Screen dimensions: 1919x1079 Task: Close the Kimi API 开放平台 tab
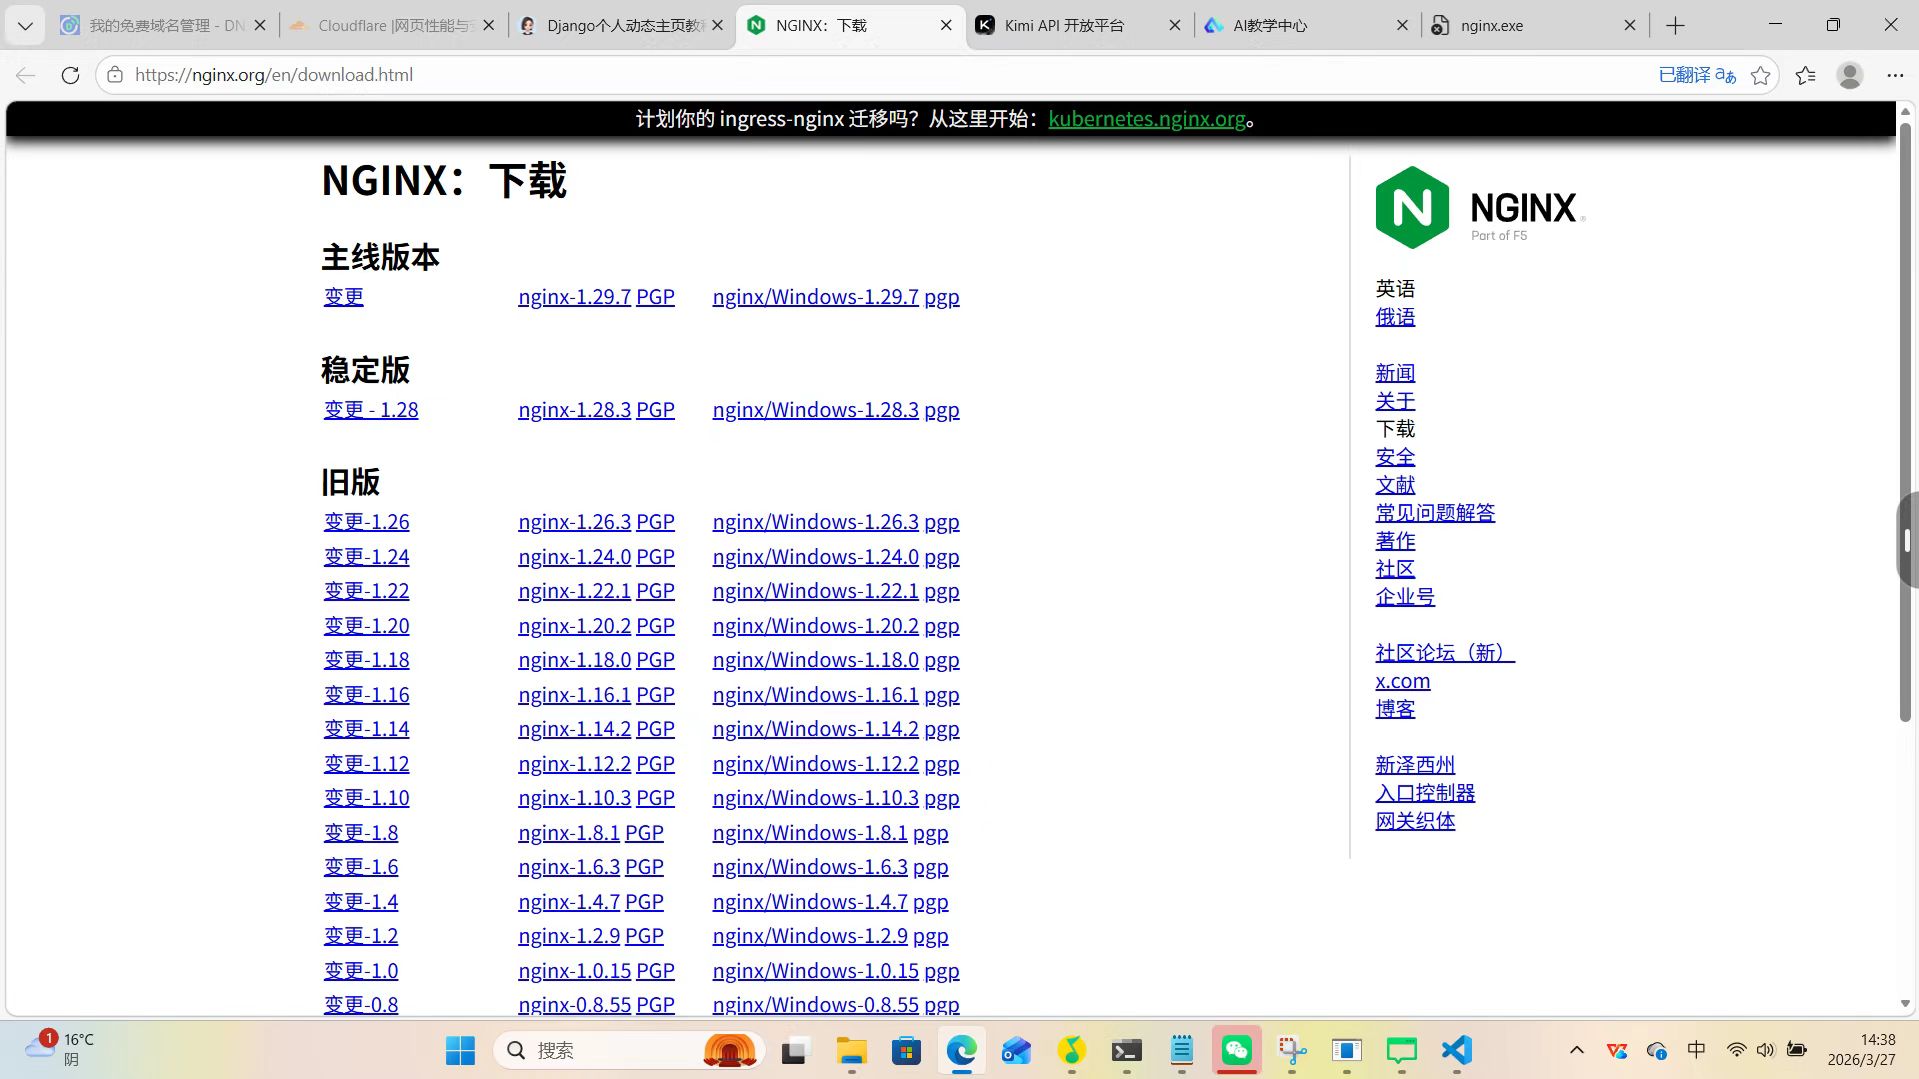point(1175,26)
